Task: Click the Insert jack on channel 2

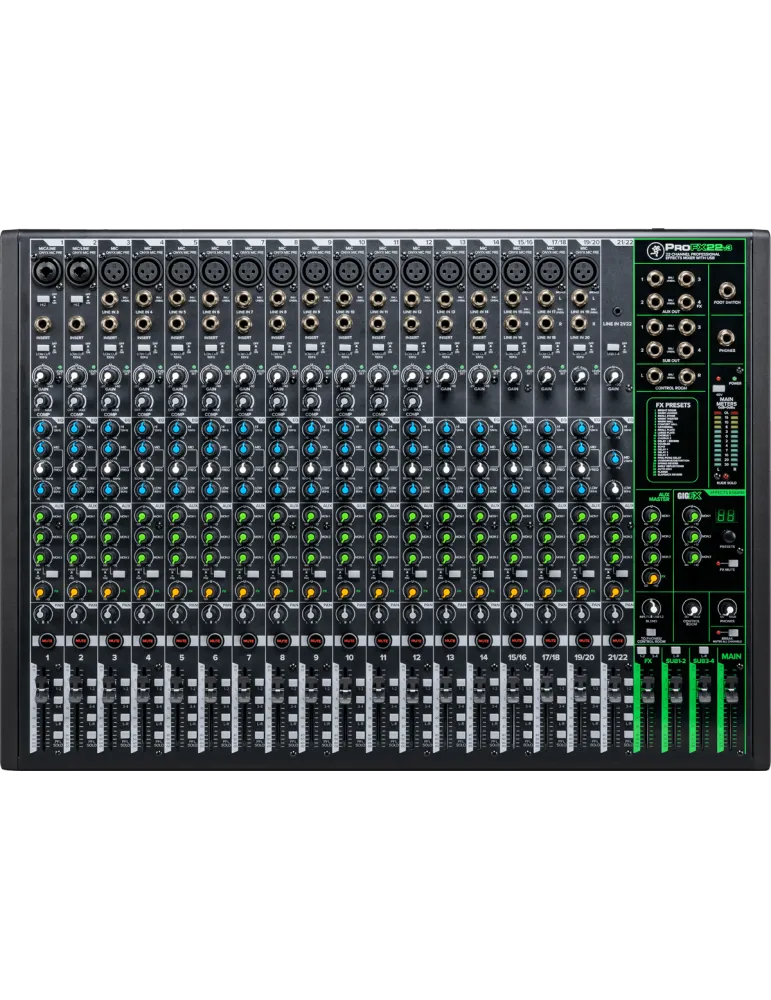Action: [x=76, y=325]
